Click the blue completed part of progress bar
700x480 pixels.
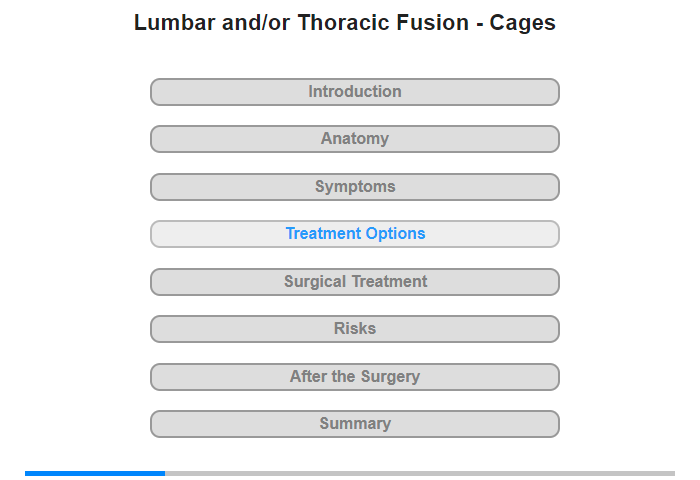pyautogui.click(x=95, y=473)
